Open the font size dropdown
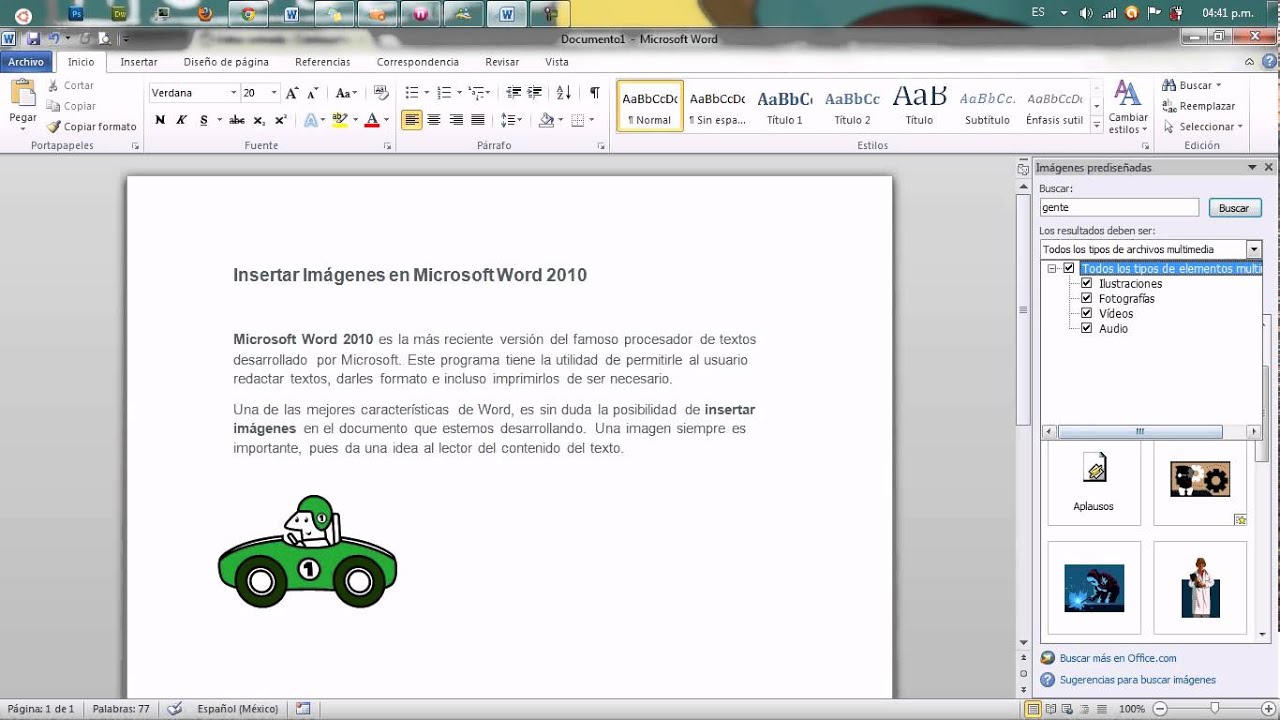Viewport: 1280px width, 720px height. pos(274,93)
